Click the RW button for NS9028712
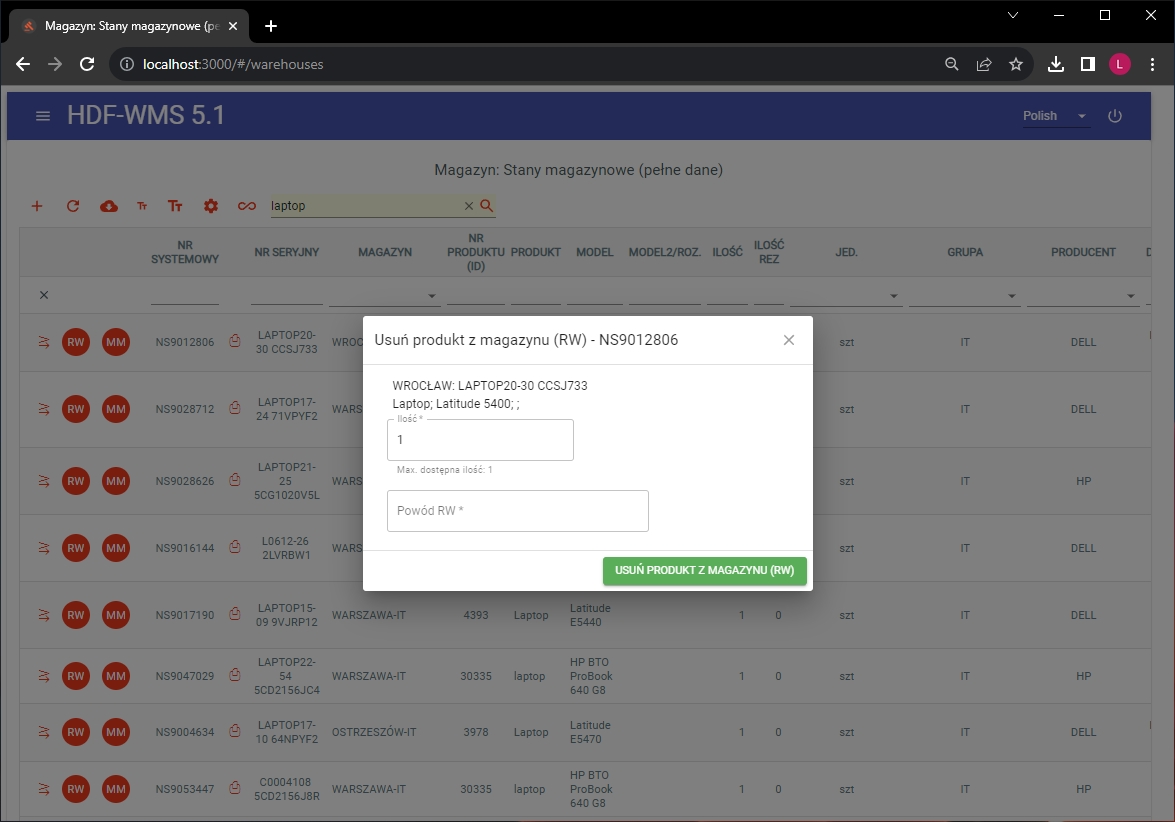The height and width of the screenshot is (822, 1175). (76, 409)
